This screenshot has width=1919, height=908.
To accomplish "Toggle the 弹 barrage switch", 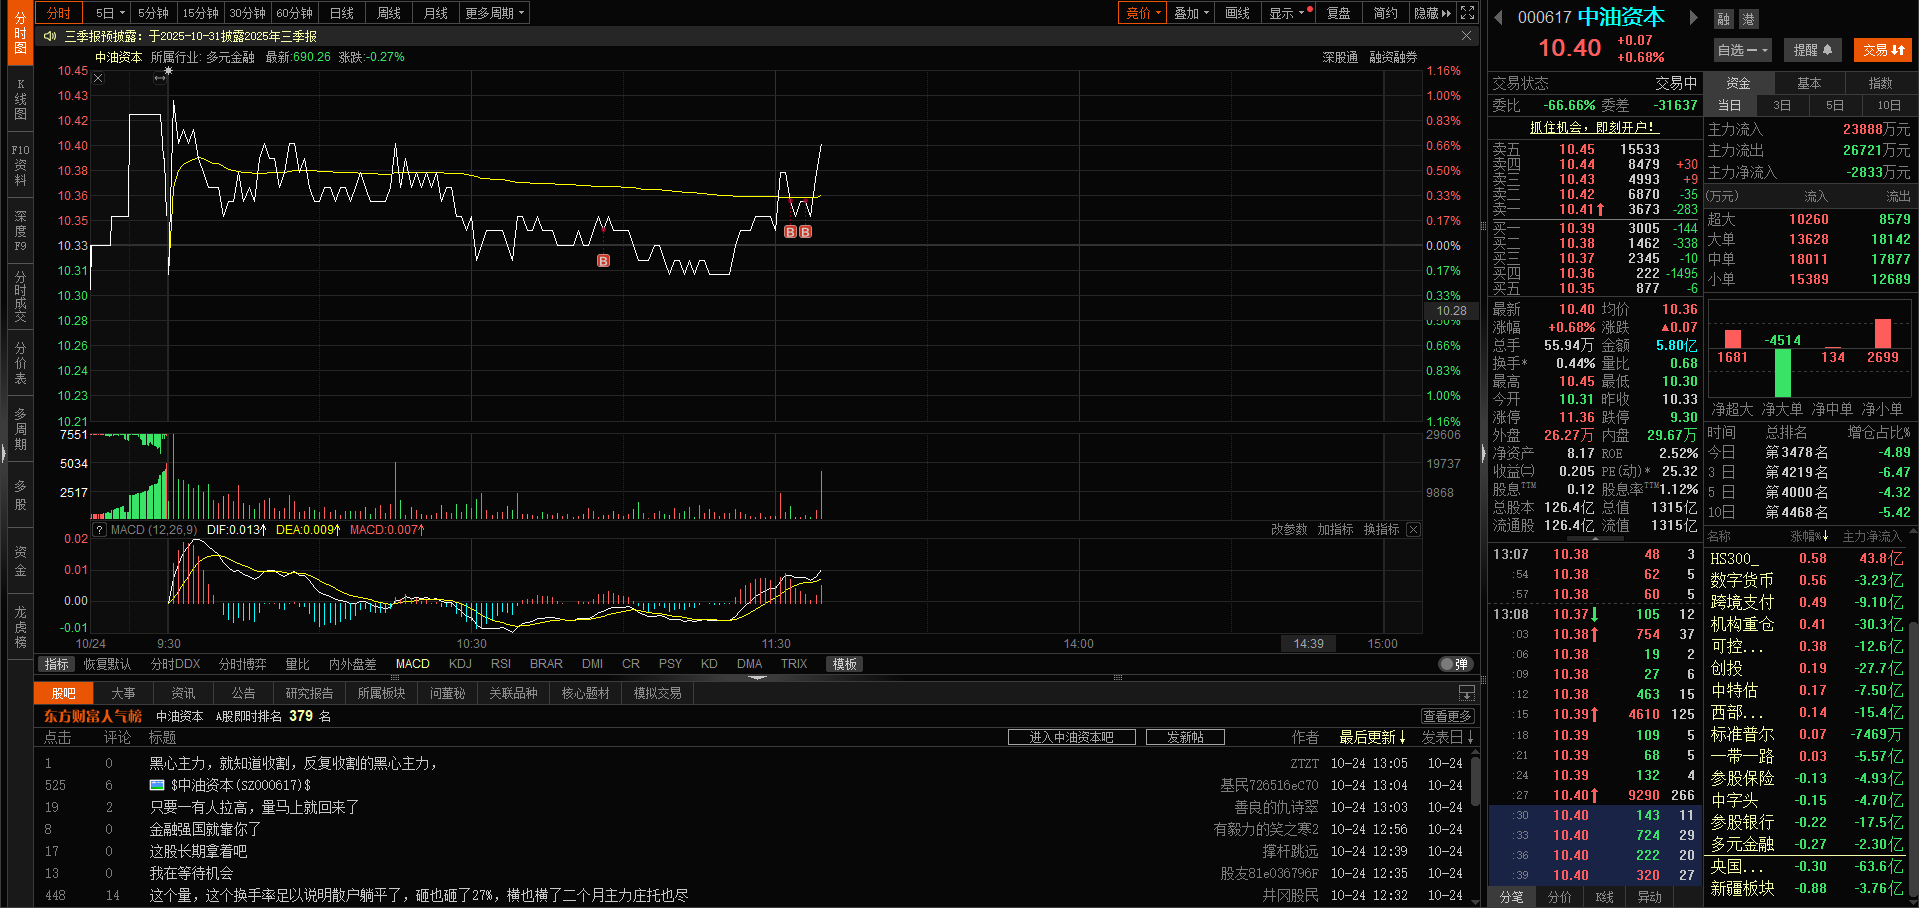I will point(1455,664).
